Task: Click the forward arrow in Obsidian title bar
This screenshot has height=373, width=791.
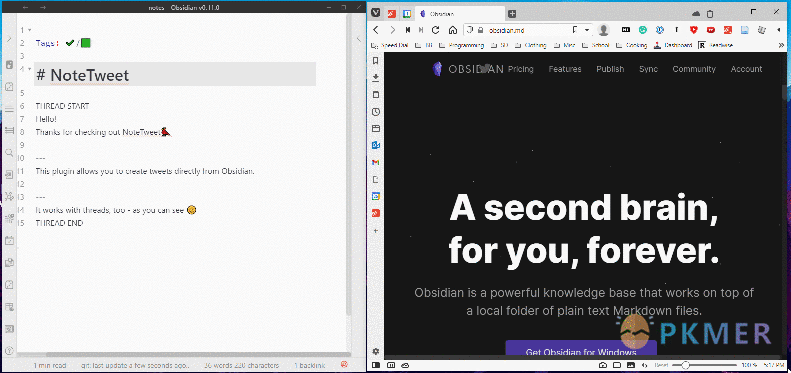Action: pos(43,8)
